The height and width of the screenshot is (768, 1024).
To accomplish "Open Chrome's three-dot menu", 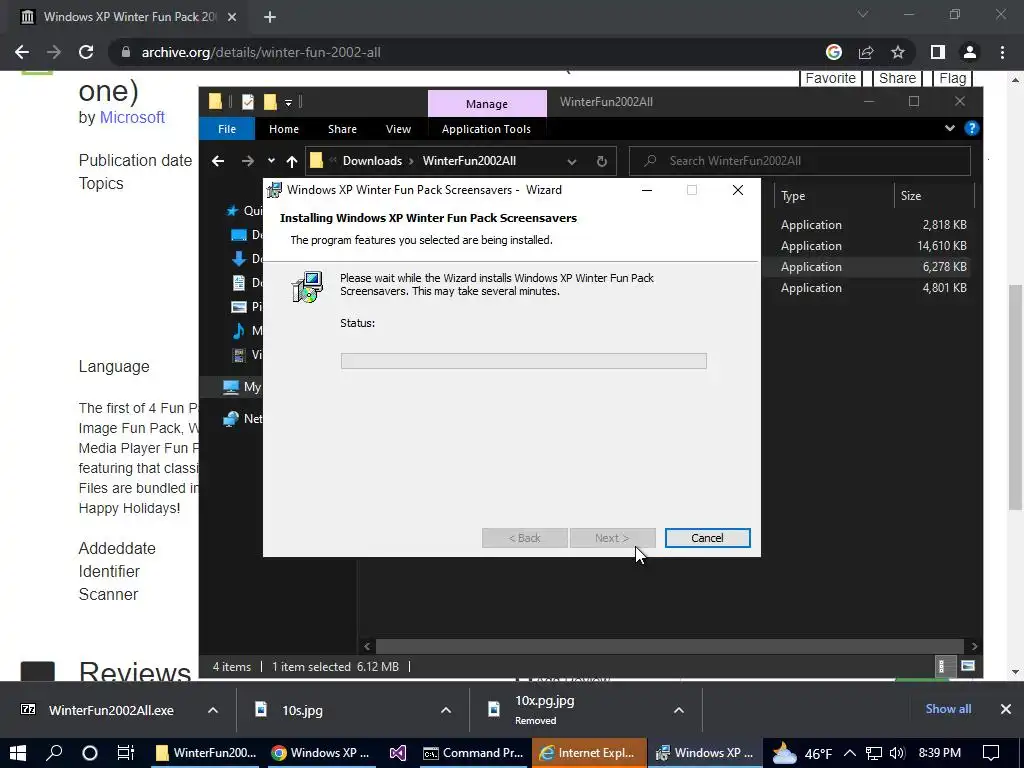I will click(1002, 52).
